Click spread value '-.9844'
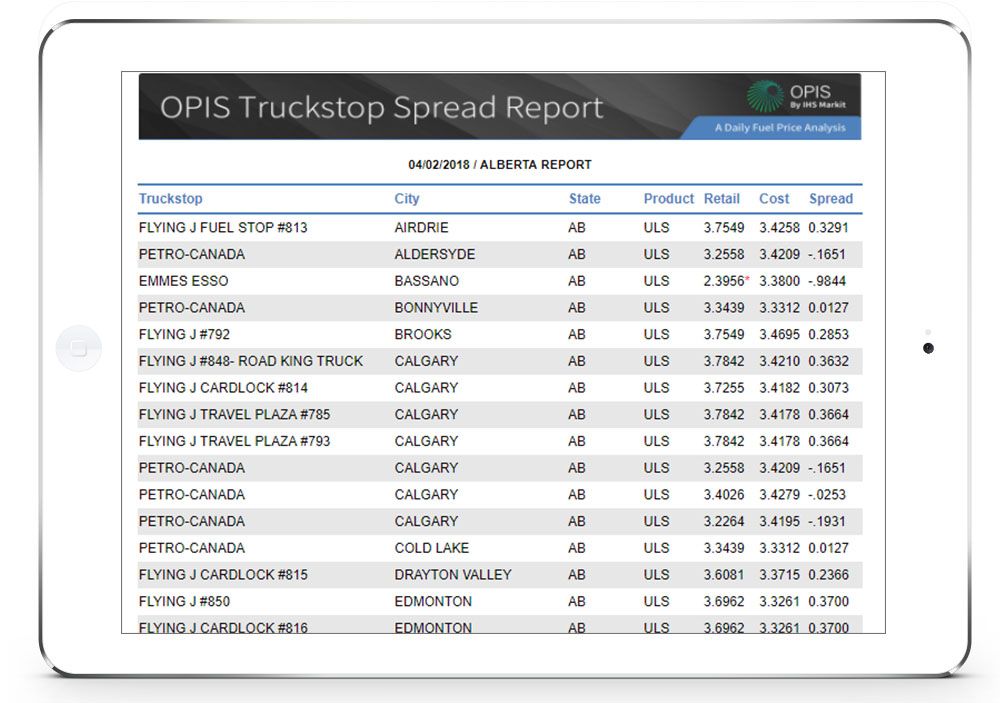 point(827,281)
